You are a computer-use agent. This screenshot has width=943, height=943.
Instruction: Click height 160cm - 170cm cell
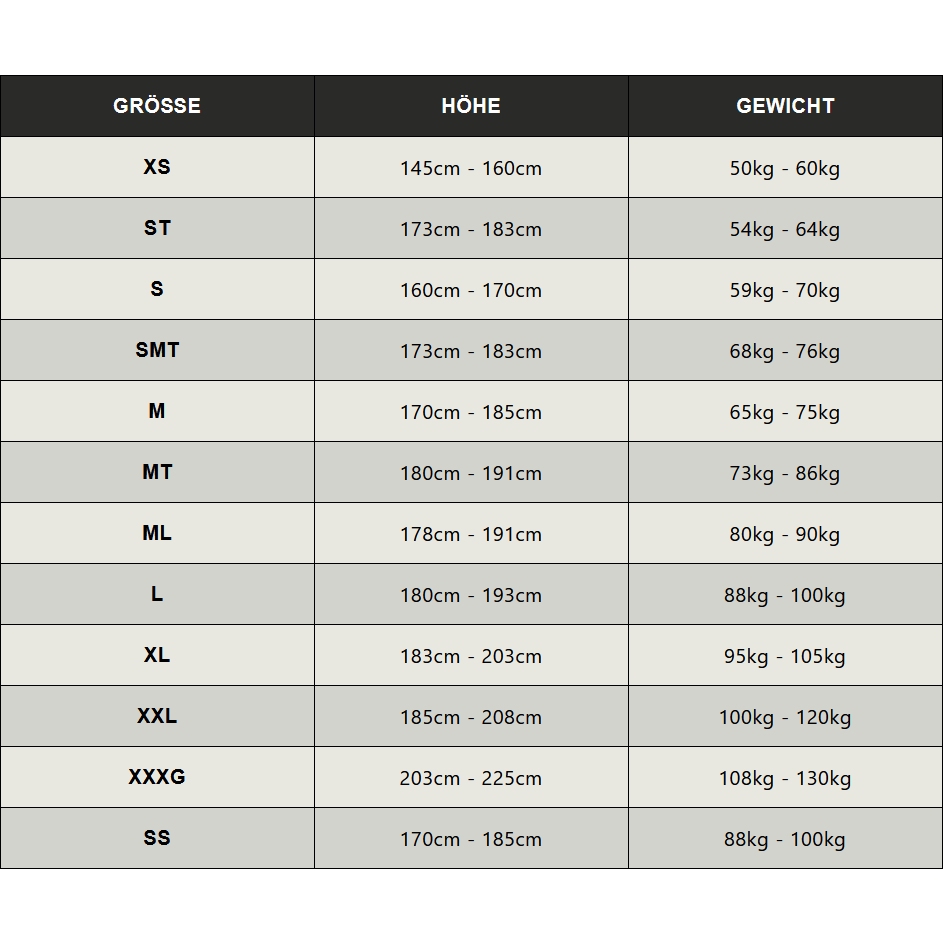[x=472, y=289]
